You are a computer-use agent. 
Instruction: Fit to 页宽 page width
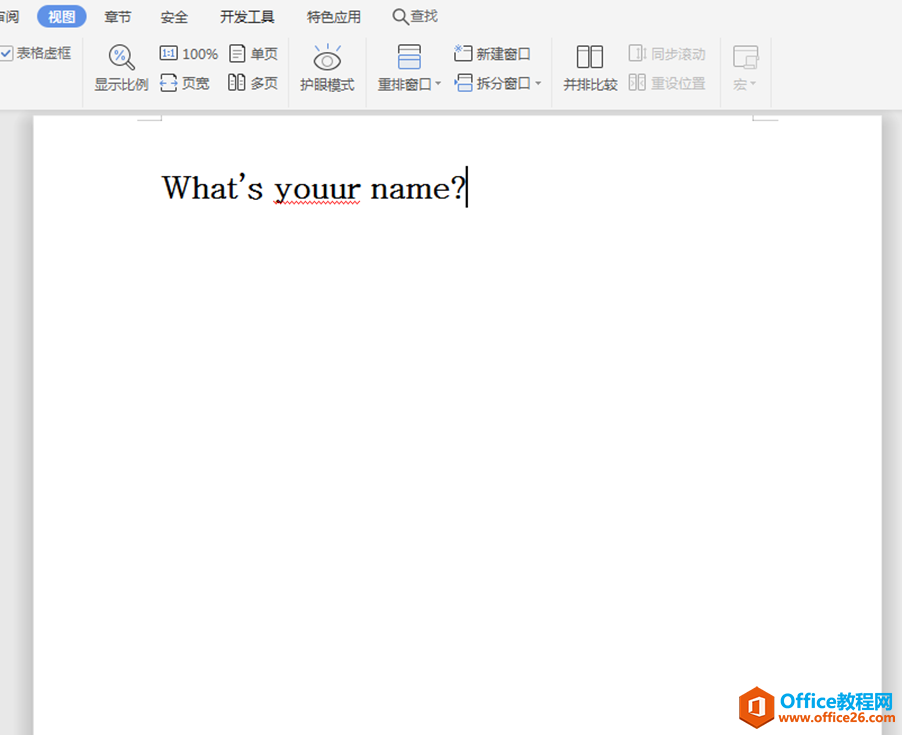pyautogui.click(x=184, y=83)
